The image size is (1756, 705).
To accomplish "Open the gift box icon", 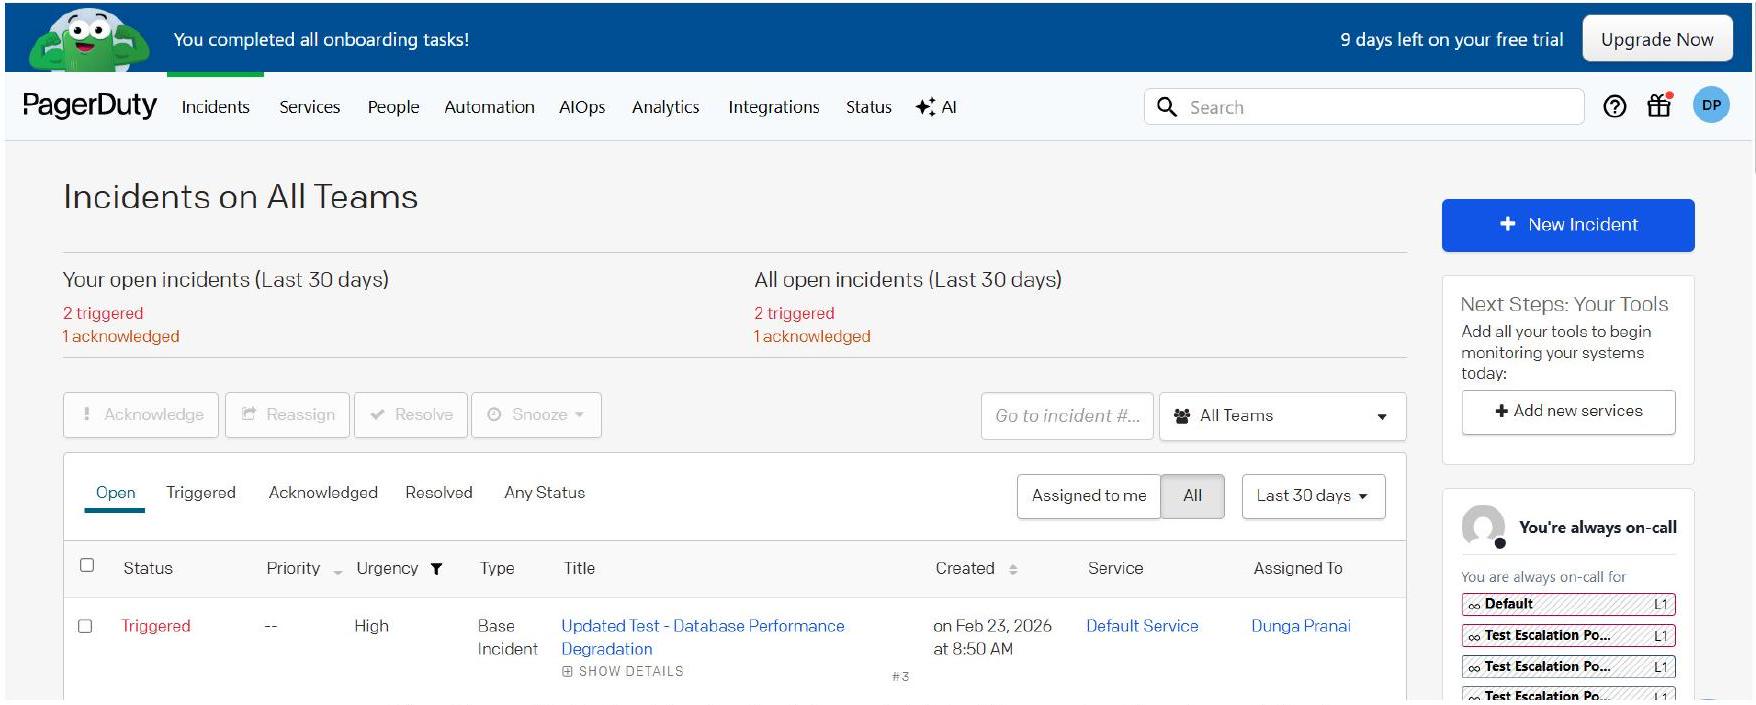I will point(1660,105).
